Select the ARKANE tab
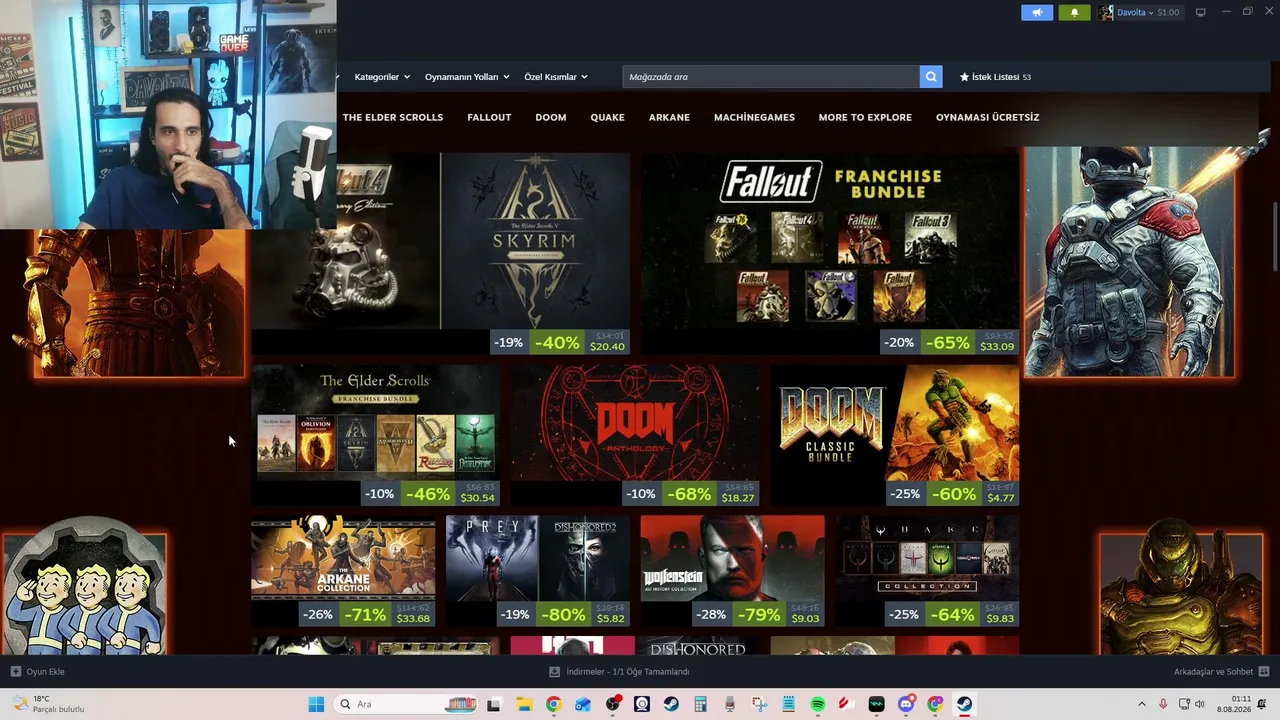The height and width of the screenshot is (720, 1280). click(669, 117)
